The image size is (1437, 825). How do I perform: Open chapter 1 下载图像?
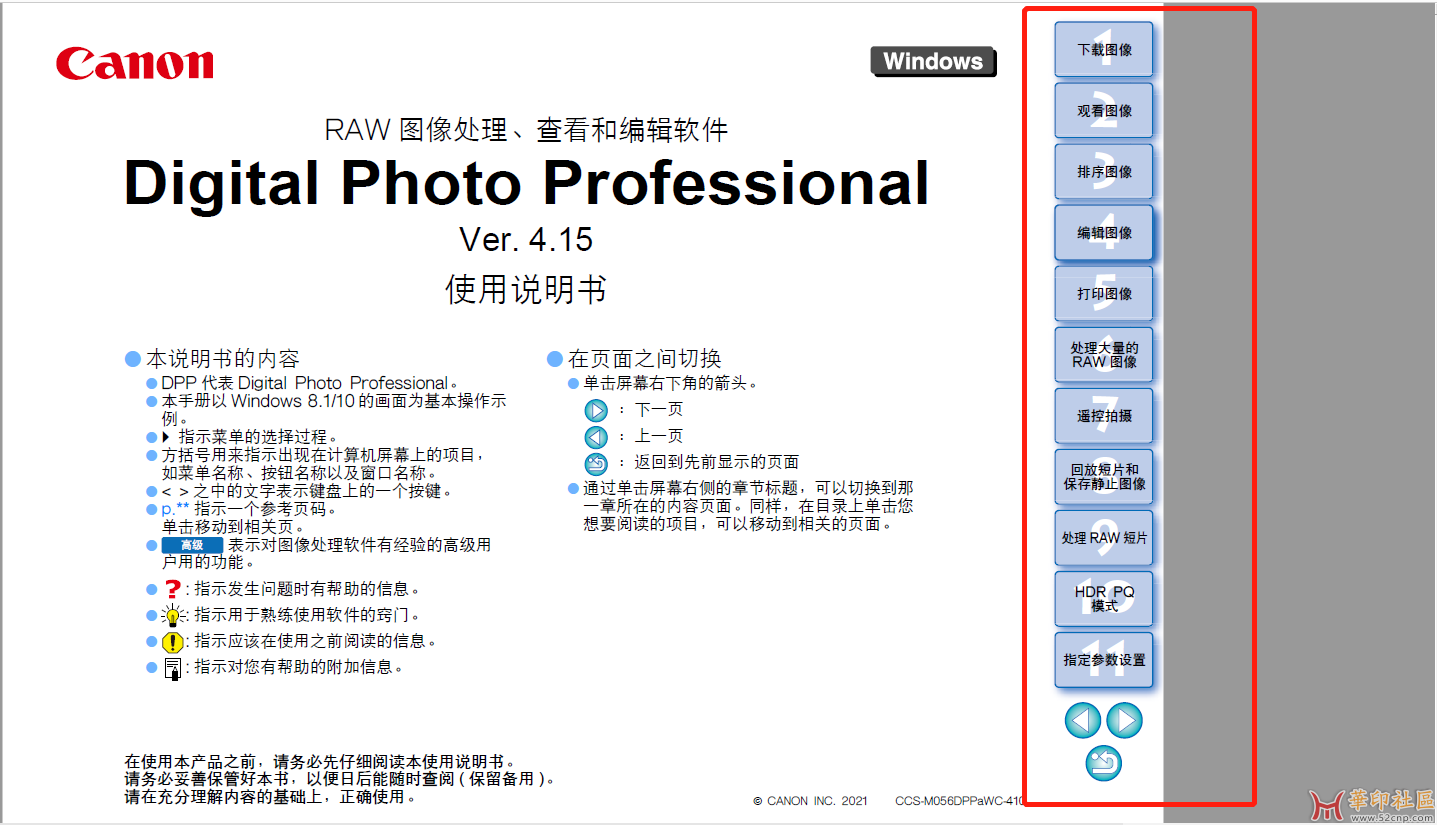[1104, 49]
